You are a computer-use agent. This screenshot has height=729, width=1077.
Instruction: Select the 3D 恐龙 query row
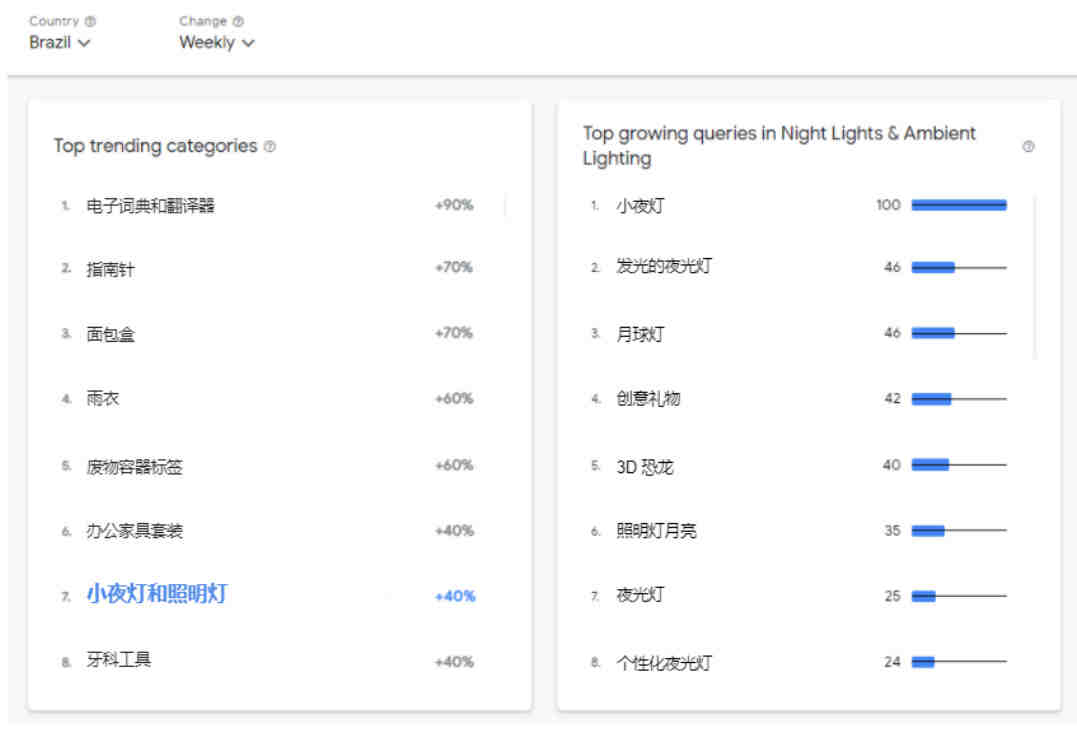click(x=799, y=466)
